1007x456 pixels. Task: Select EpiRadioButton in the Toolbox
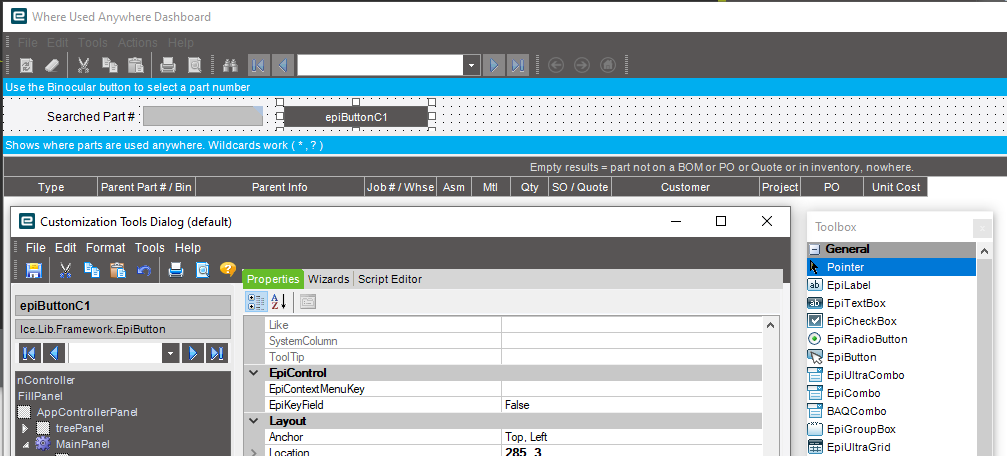pos(891,339)
